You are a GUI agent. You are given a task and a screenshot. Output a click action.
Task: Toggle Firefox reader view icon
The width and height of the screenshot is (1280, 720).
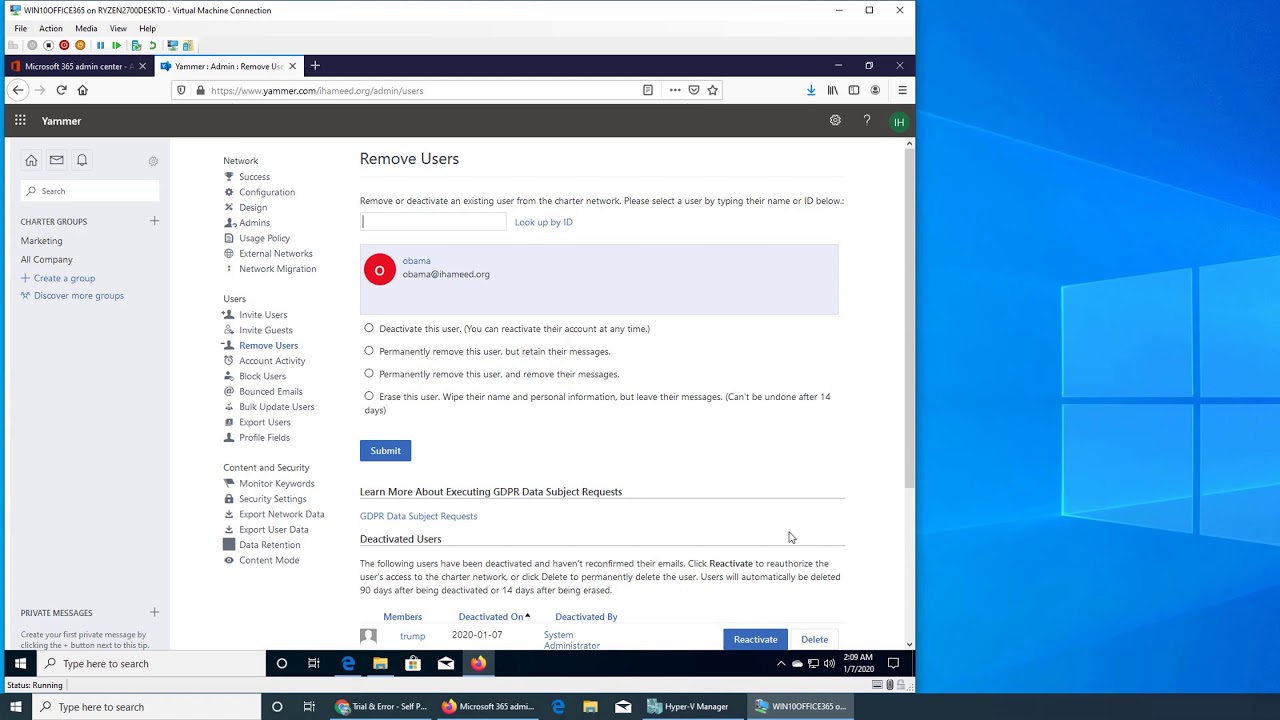[648, 90]
